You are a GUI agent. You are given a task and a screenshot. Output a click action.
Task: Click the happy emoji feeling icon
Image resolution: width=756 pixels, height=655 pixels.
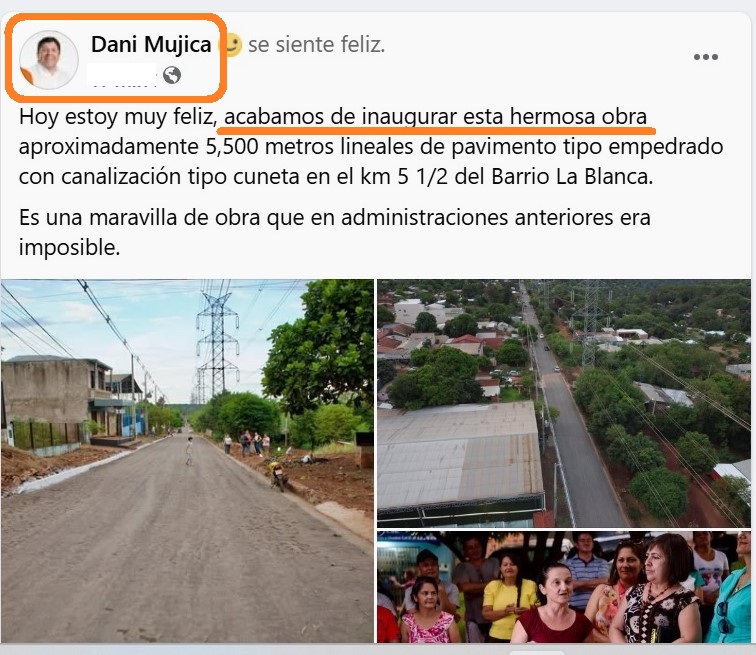(231, 45)
